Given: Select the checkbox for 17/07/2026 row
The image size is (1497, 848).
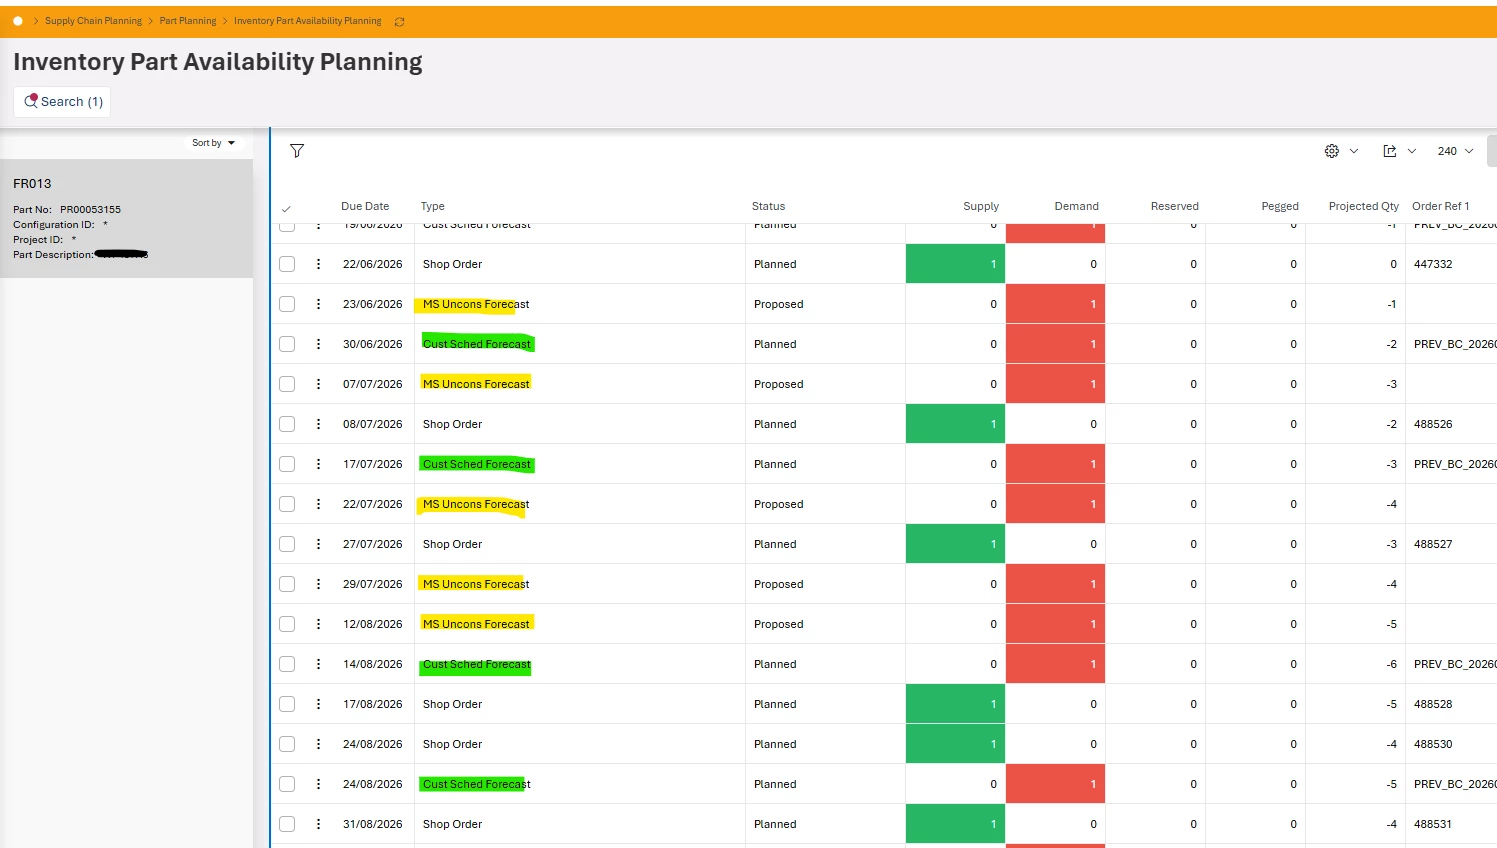Looking at the screenshot, I should point(287,464).
